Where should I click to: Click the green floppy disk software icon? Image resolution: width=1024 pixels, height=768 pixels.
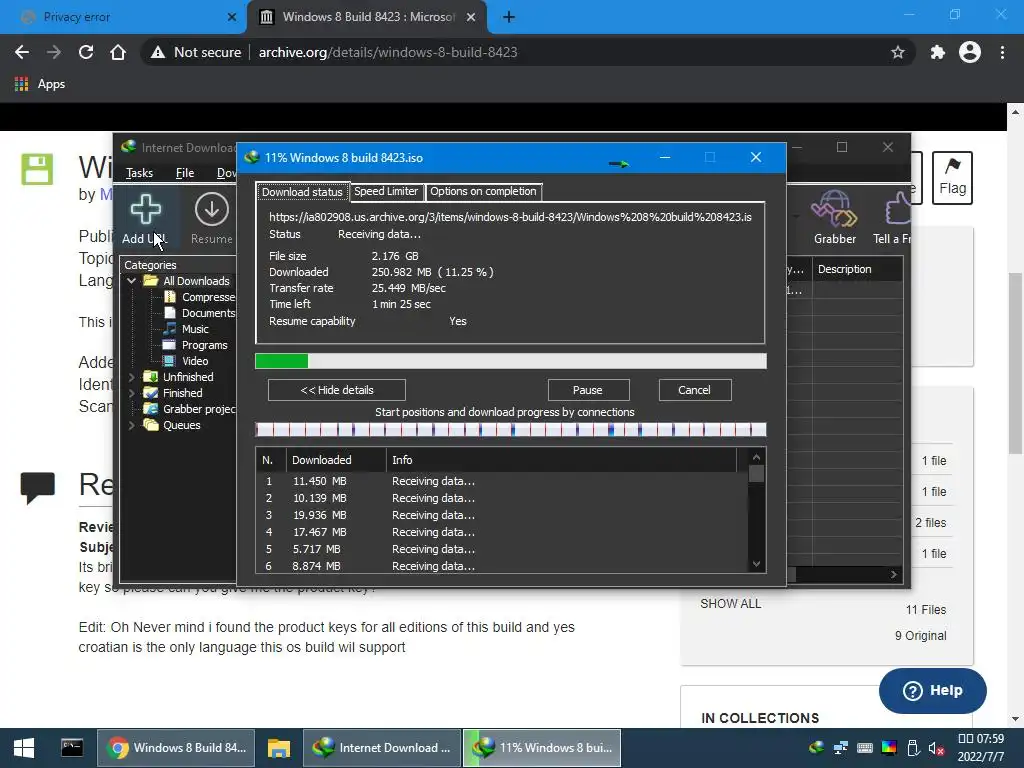[37, 169]
